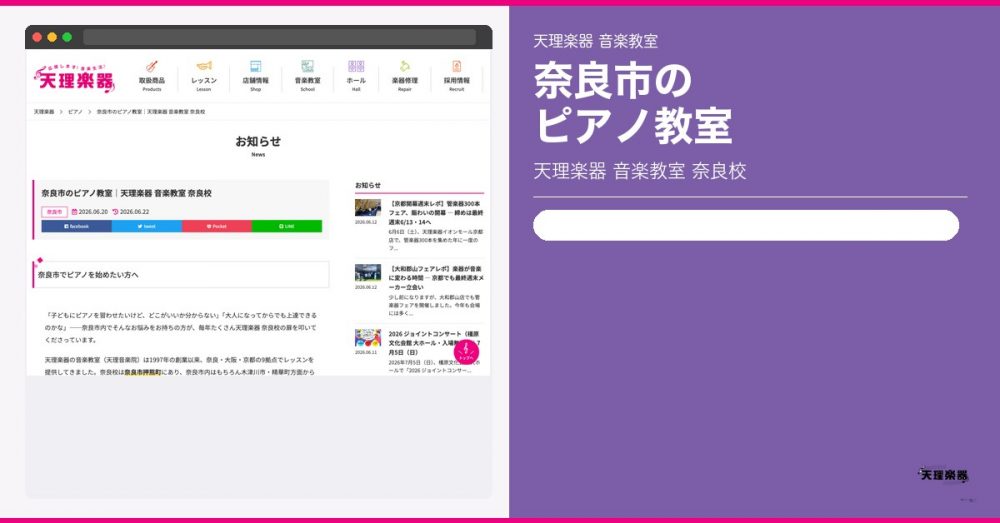Click the update-clock icon beside 2026.06.22

pyautogui.click(x=115, y=212)
